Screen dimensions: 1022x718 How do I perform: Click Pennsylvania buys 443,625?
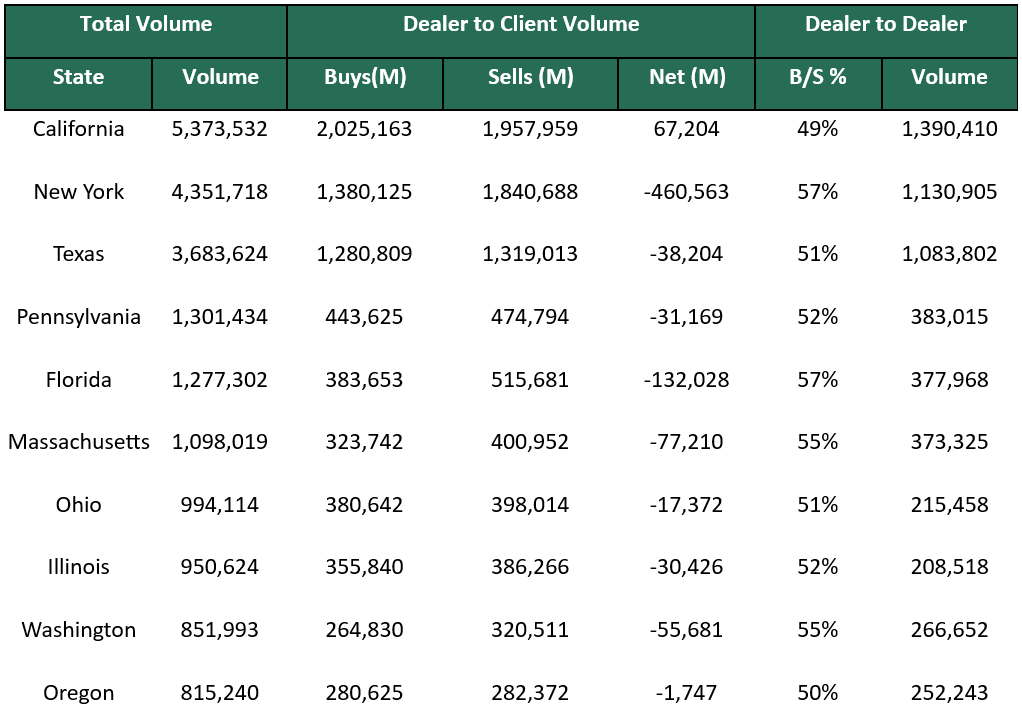click(364, 317)
